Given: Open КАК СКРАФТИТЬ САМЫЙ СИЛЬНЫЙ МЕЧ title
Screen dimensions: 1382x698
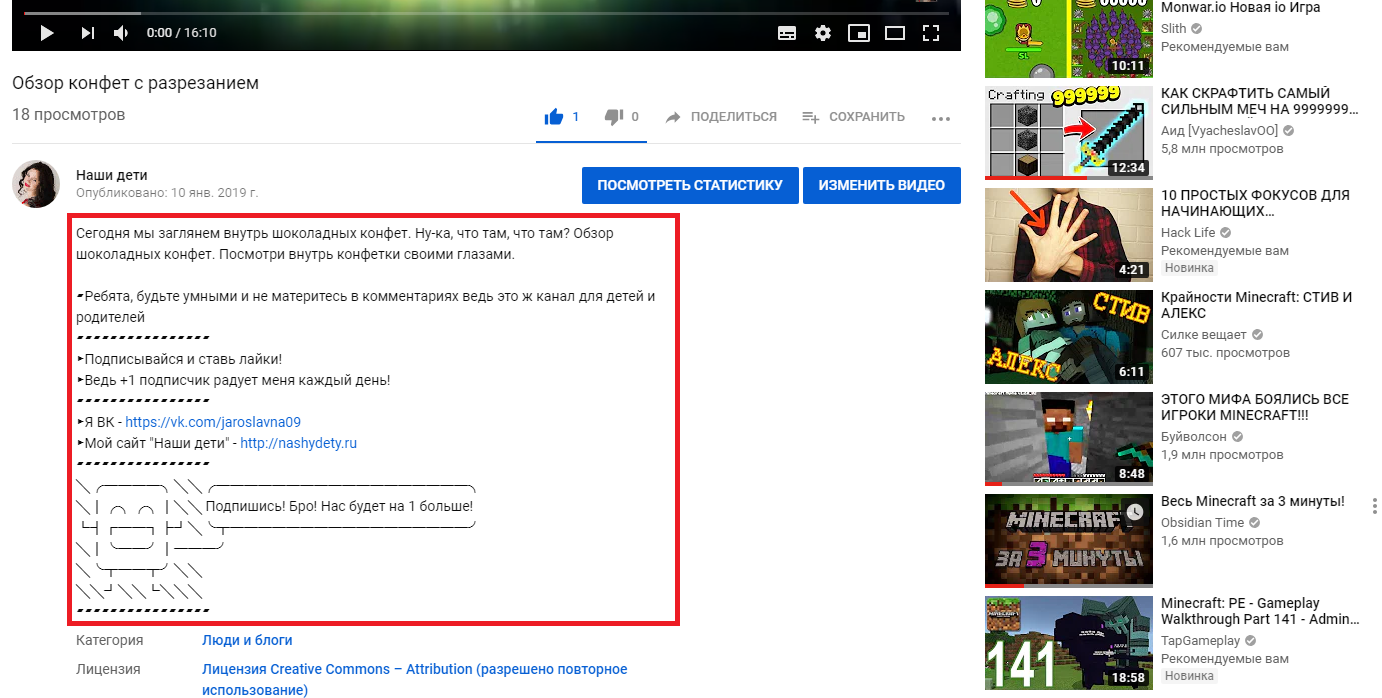Looking at the screenshot, I should pos(1260,101).
